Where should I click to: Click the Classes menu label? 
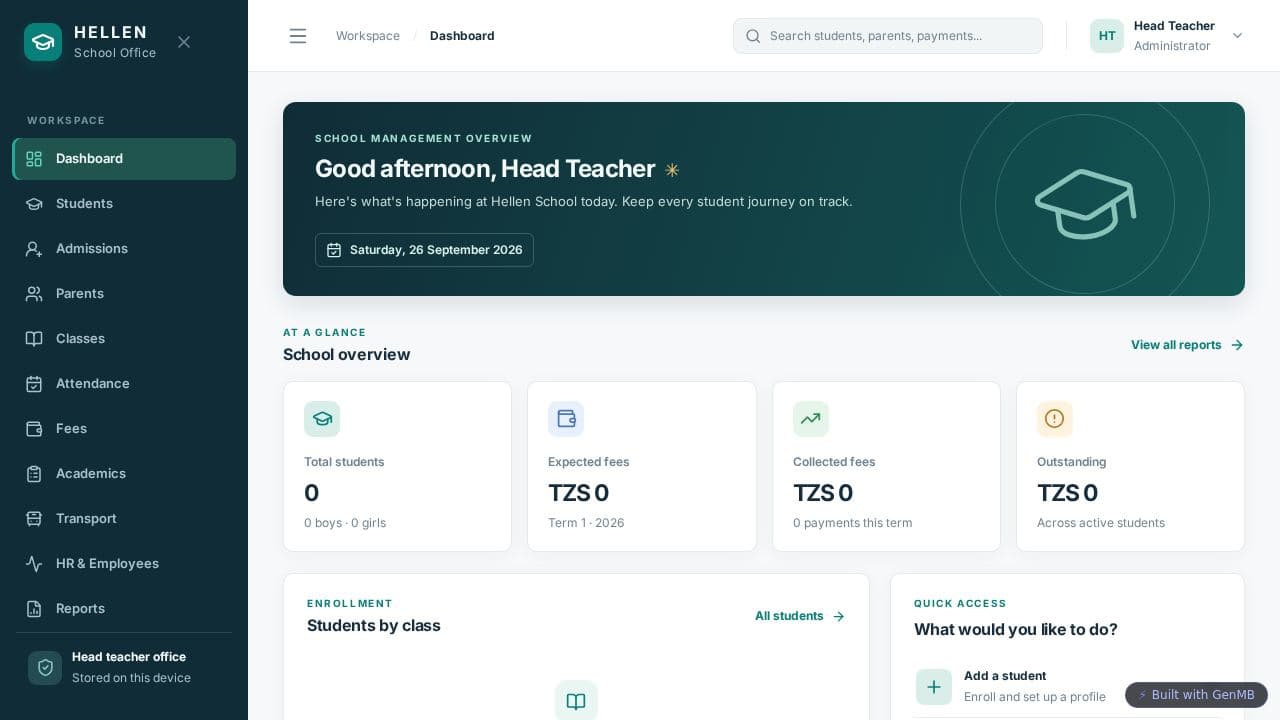click(x=80, y=339)
